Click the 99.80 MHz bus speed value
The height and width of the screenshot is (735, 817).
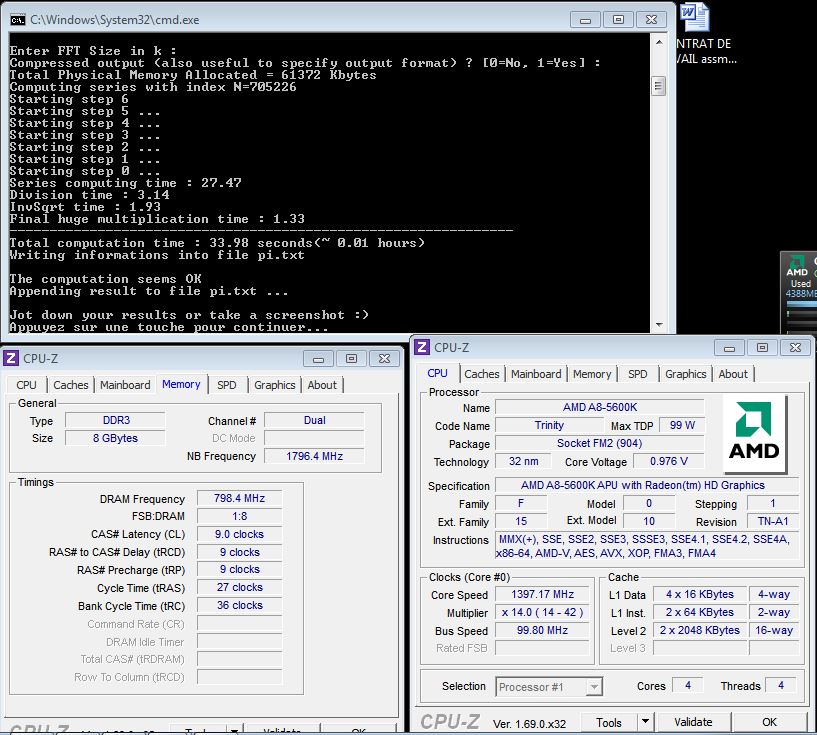[542, 630]
